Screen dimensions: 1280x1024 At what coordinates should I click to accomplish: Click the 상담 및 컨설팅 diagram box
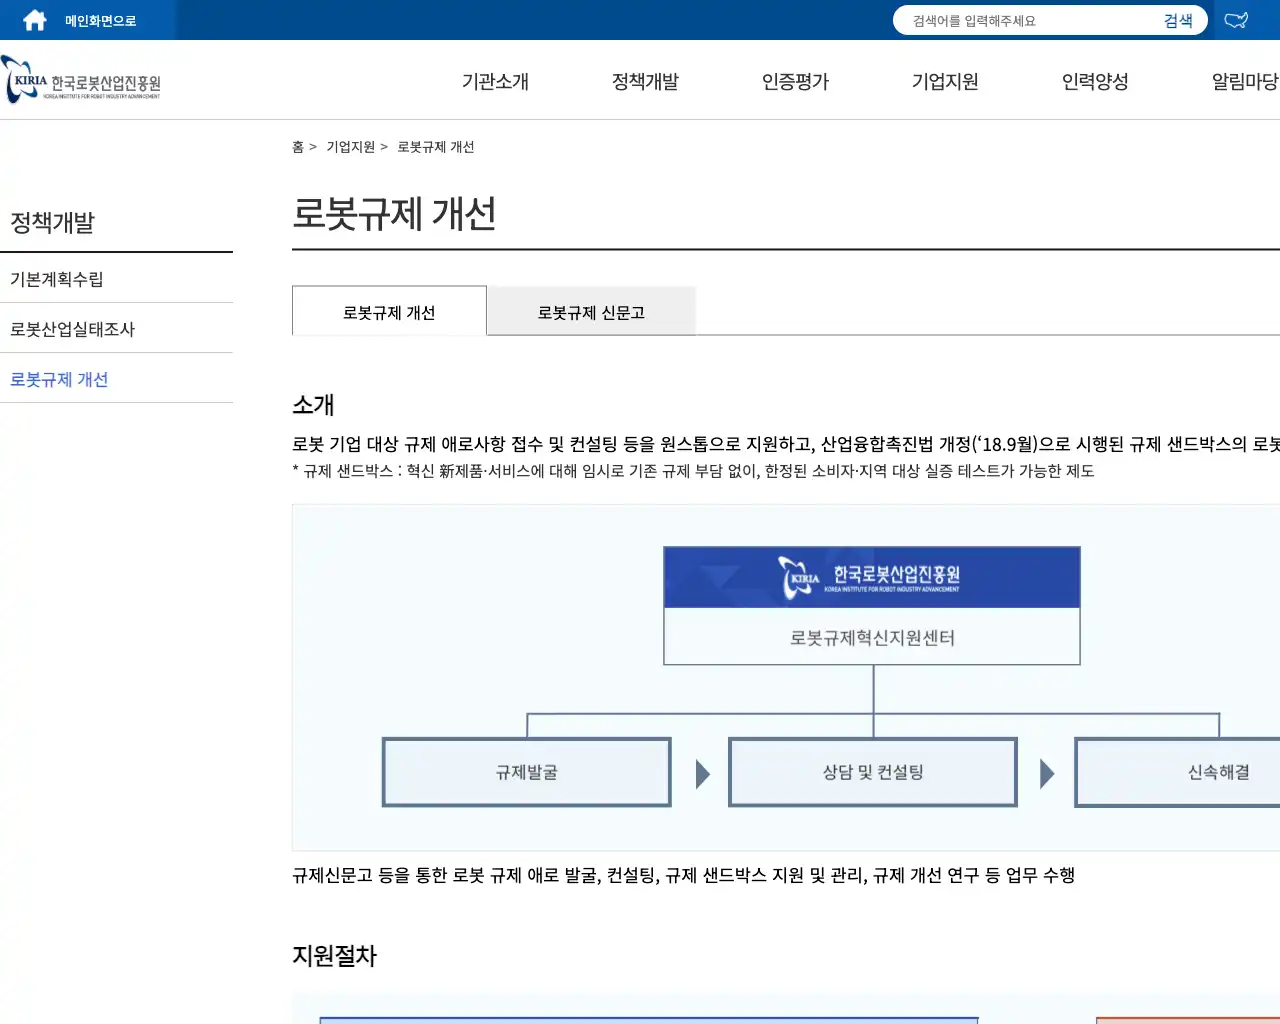(x=872, y=771)
